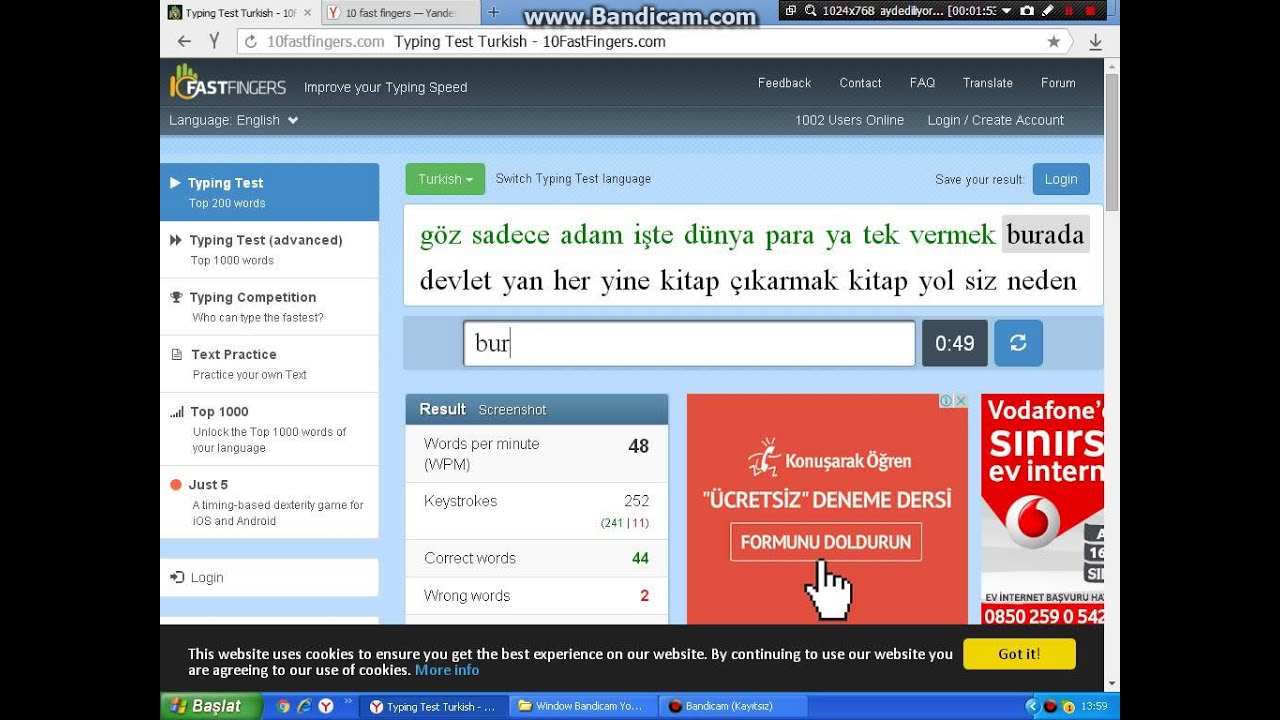Open Yandex browser from the quick launch bar
Viewport: 1280px width, 720px height.
tap(326, 706)
